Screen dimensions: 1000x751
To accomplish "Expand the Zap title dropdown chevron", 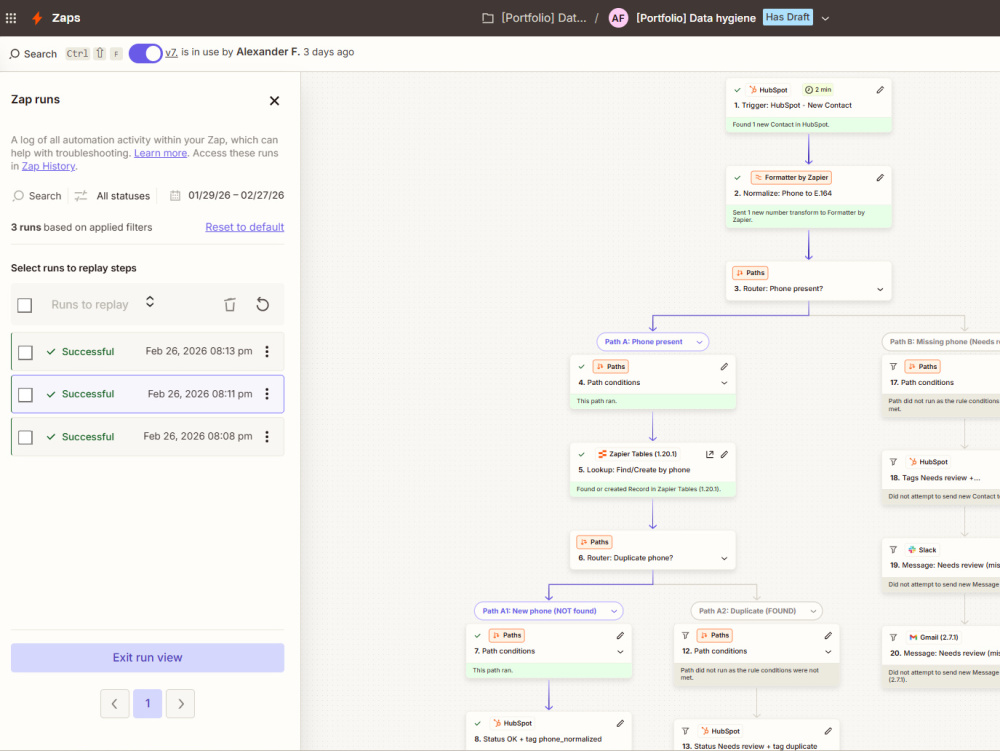I will (825, 18).
